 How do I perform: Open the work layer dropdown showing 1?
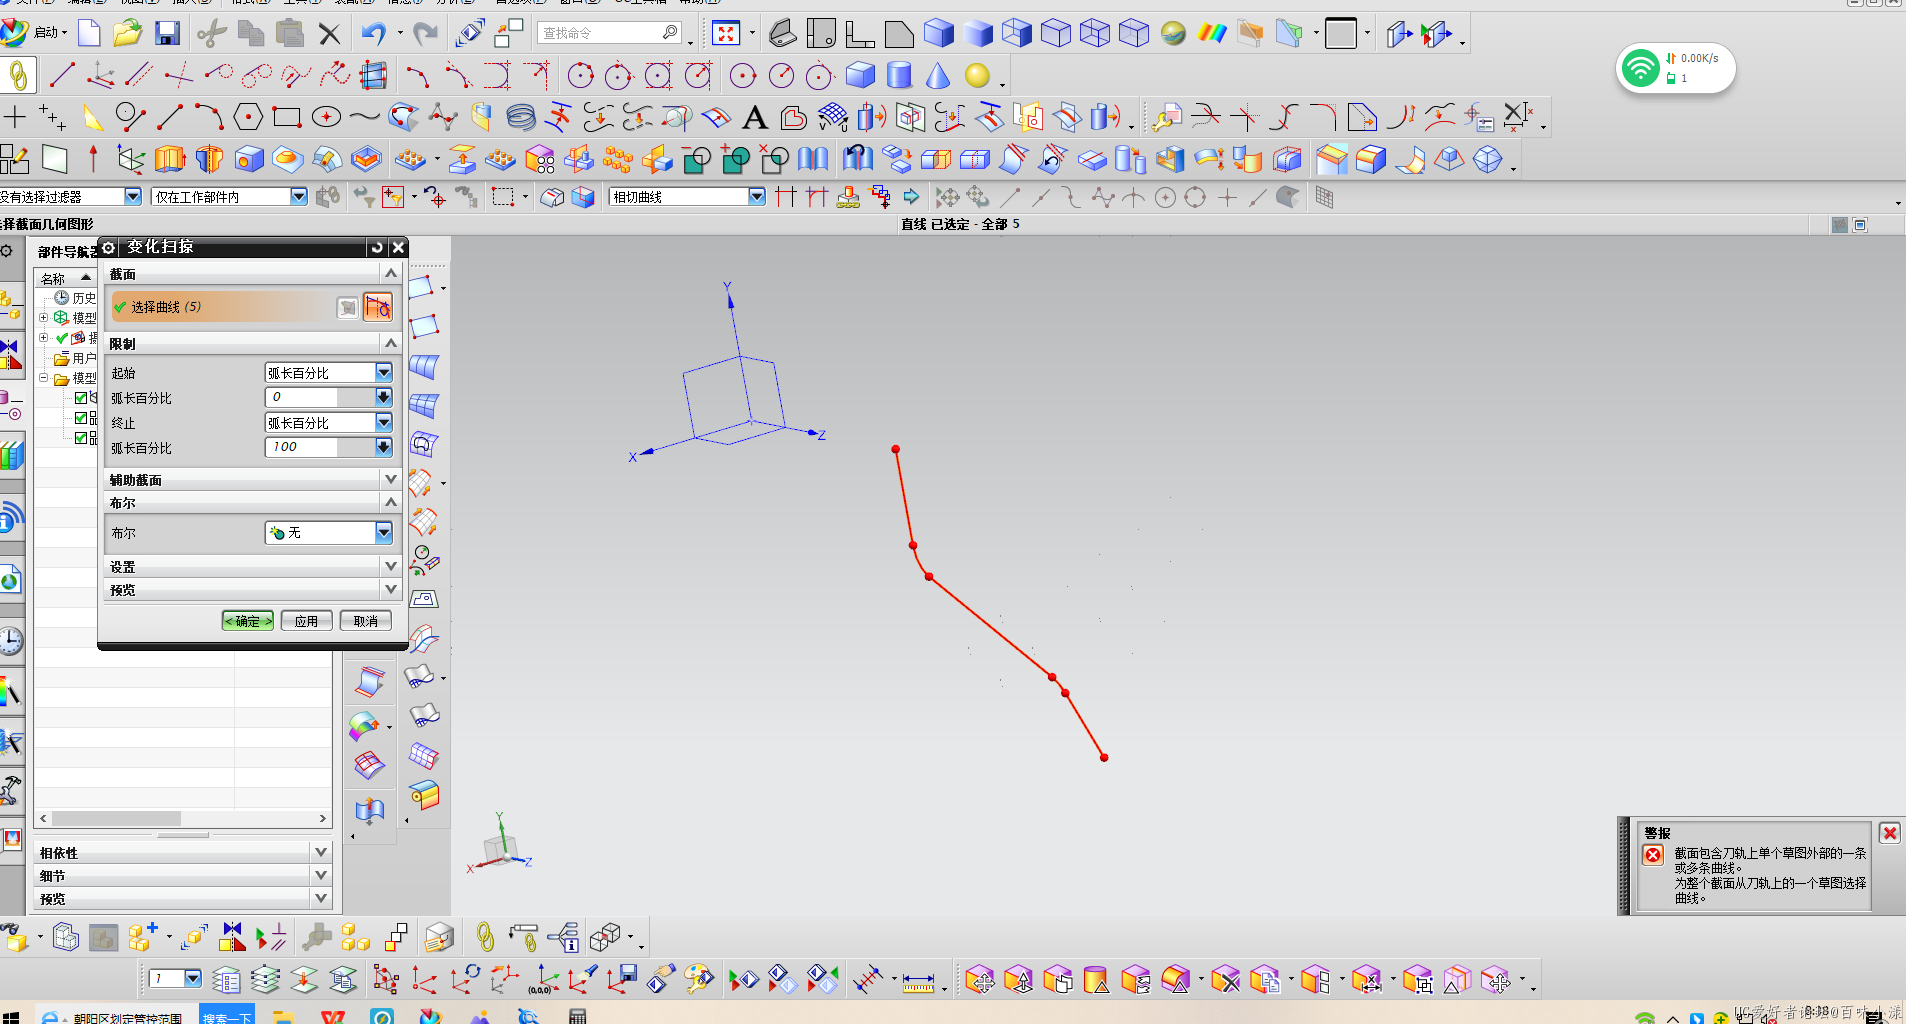[193, 978]
